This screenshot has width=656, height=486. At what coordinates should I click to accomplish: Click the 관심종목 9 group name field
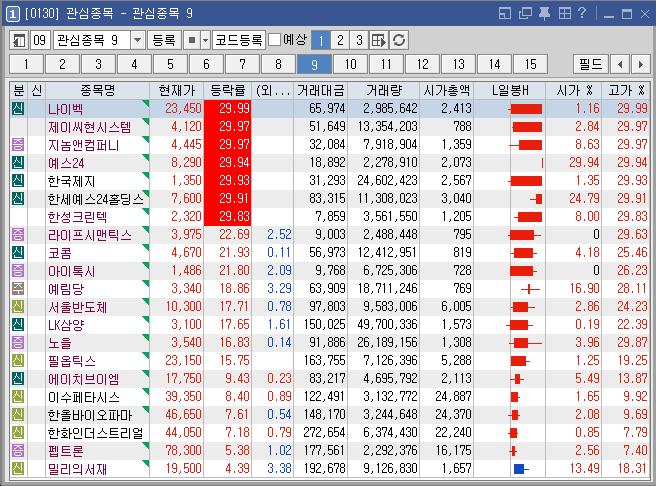click(x=92, y=40)
